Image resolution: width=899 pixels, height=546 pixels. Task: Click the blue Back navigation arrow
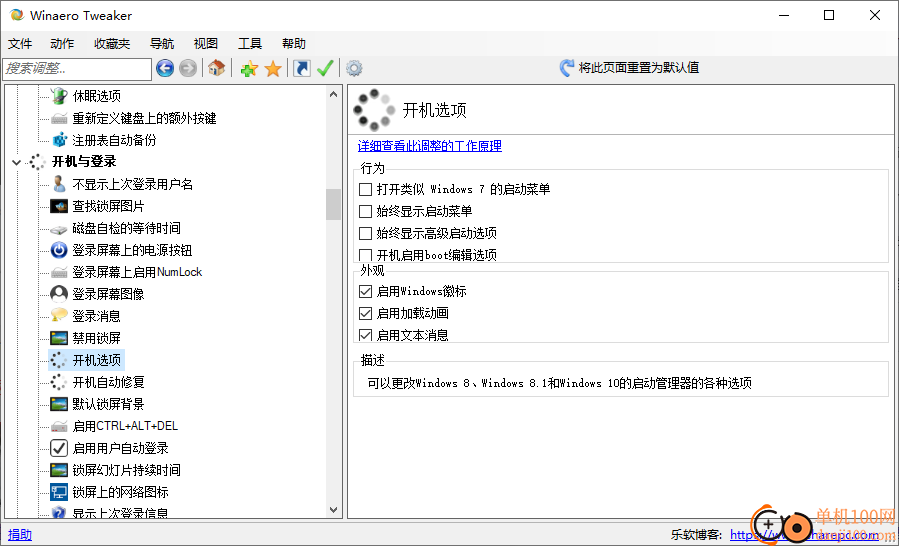tap(165, 69)
